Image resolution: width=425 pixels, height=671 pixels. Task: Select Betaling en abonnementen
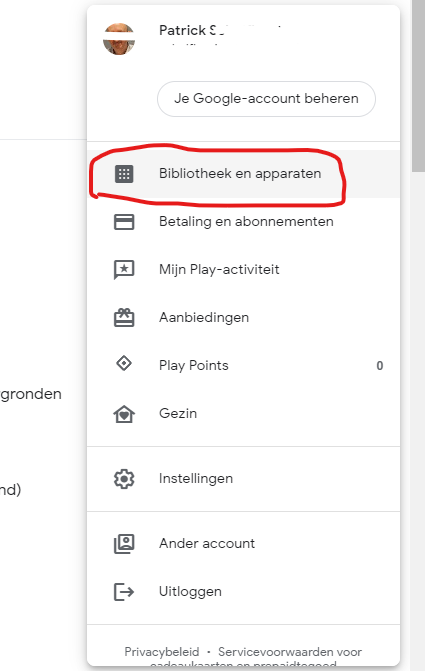(x=243, y=222)
